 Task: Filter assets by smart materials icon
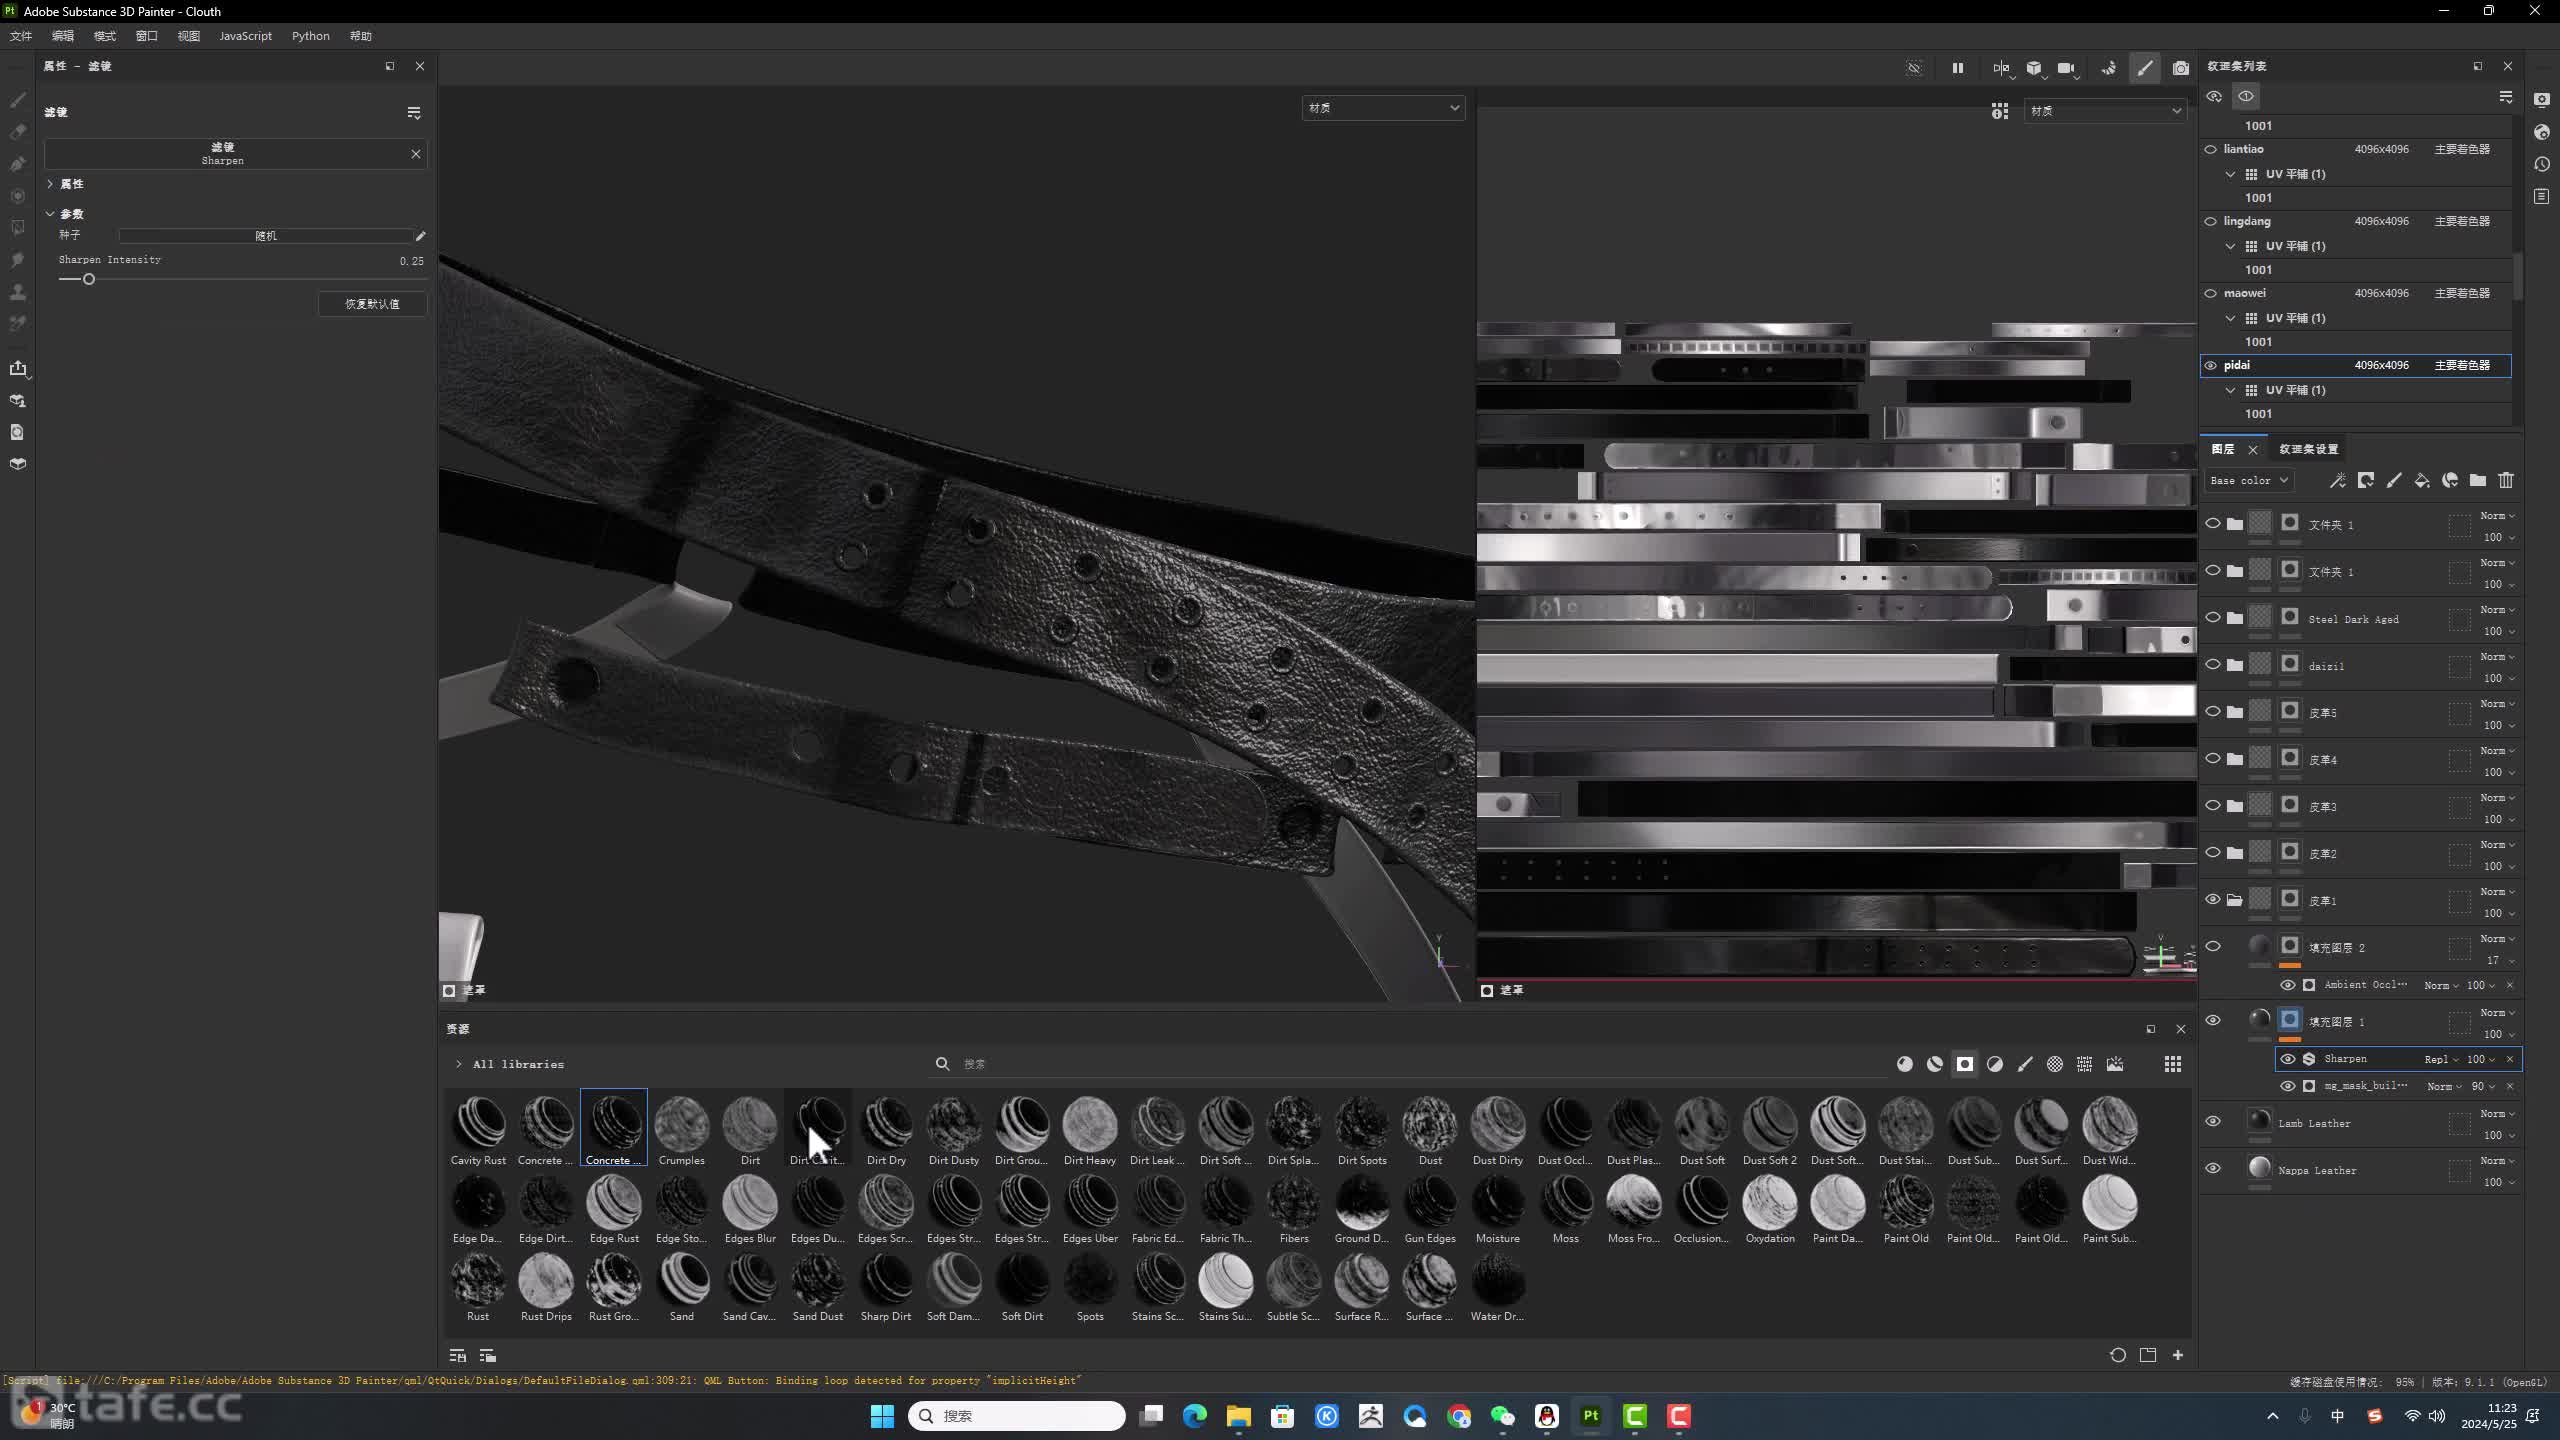(1934, 1064)
